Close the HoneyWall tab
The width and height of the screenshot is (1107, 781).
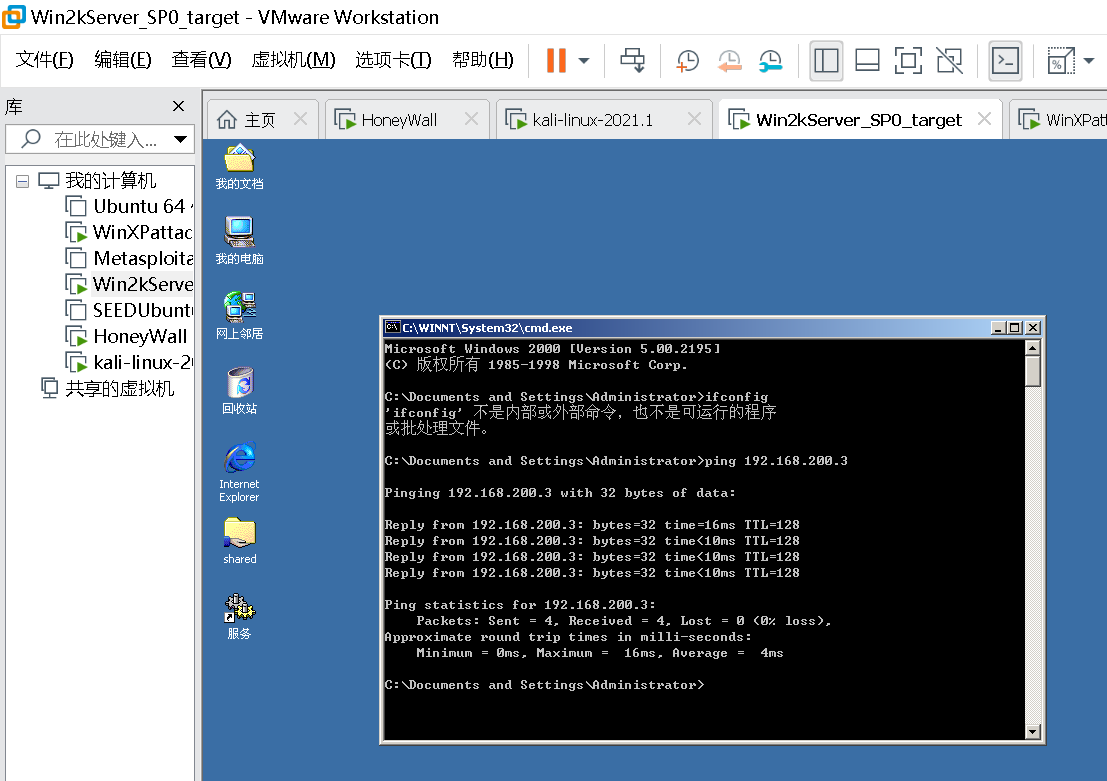(471, 119)
